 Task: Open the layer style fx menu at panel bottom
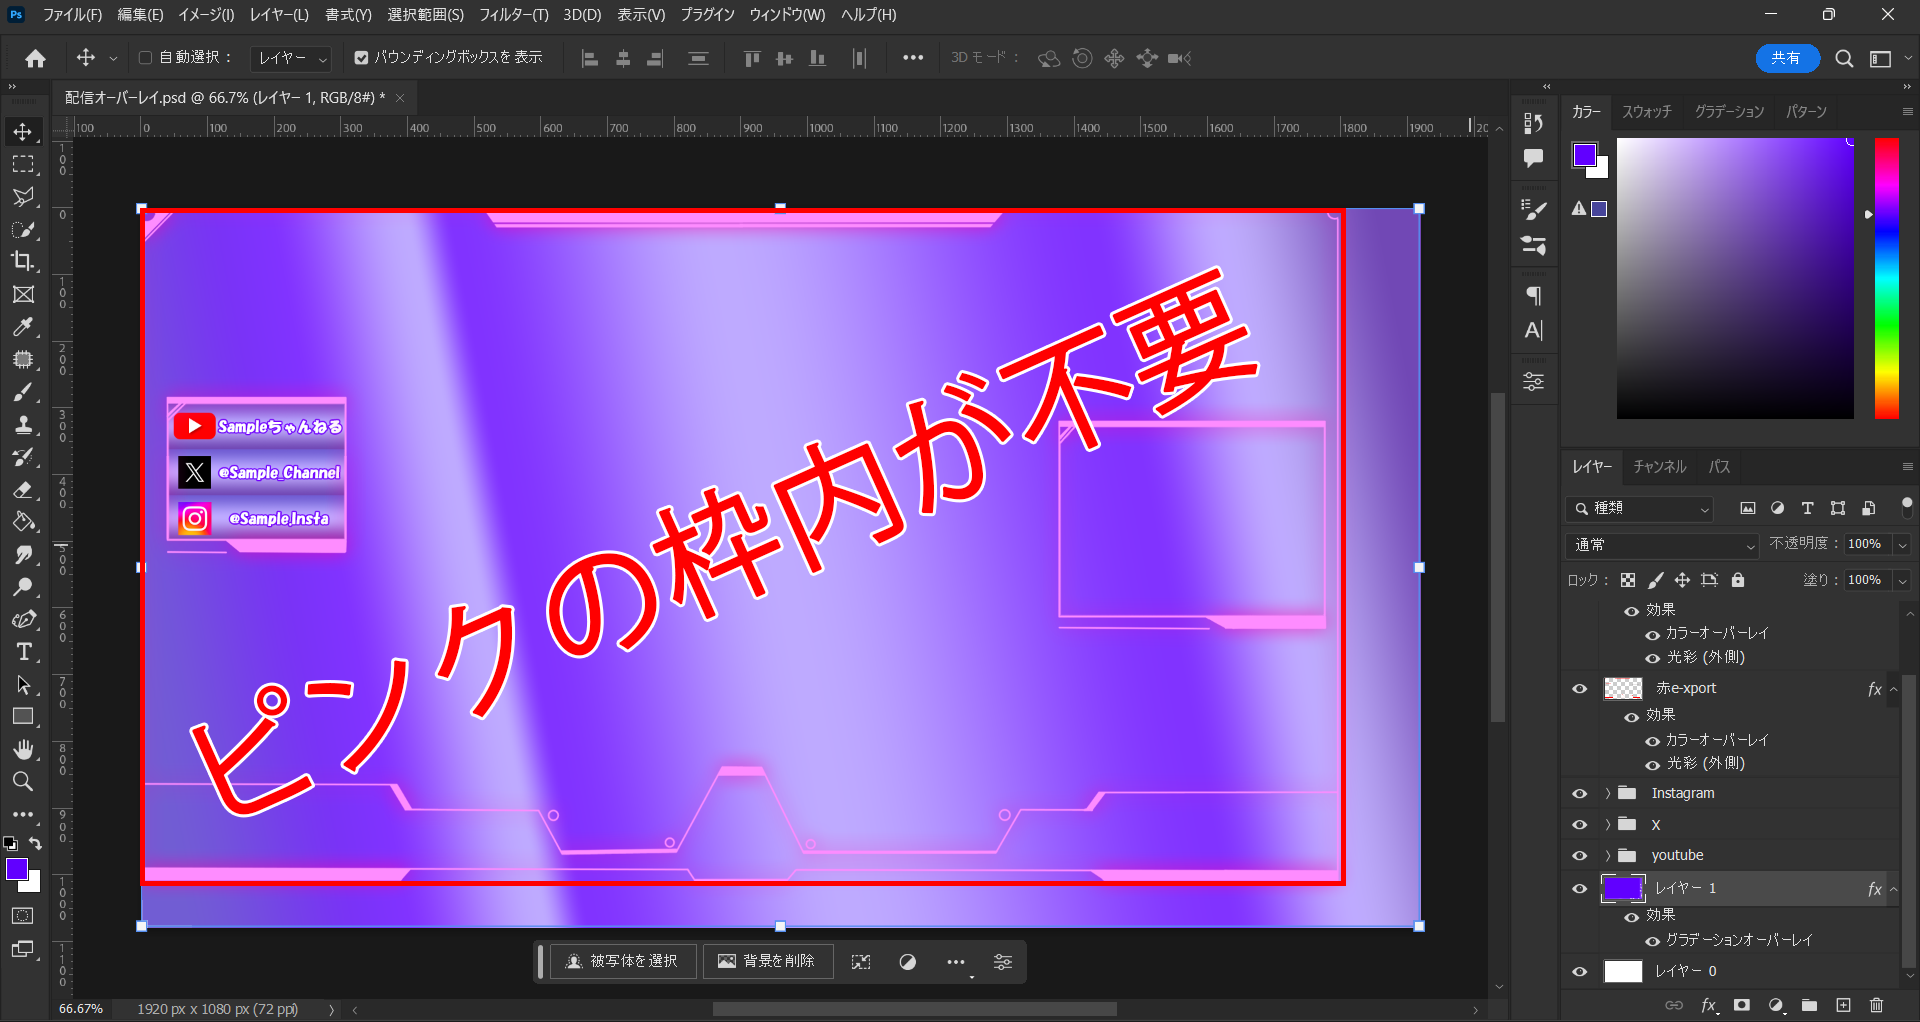click(1709, 1005)
